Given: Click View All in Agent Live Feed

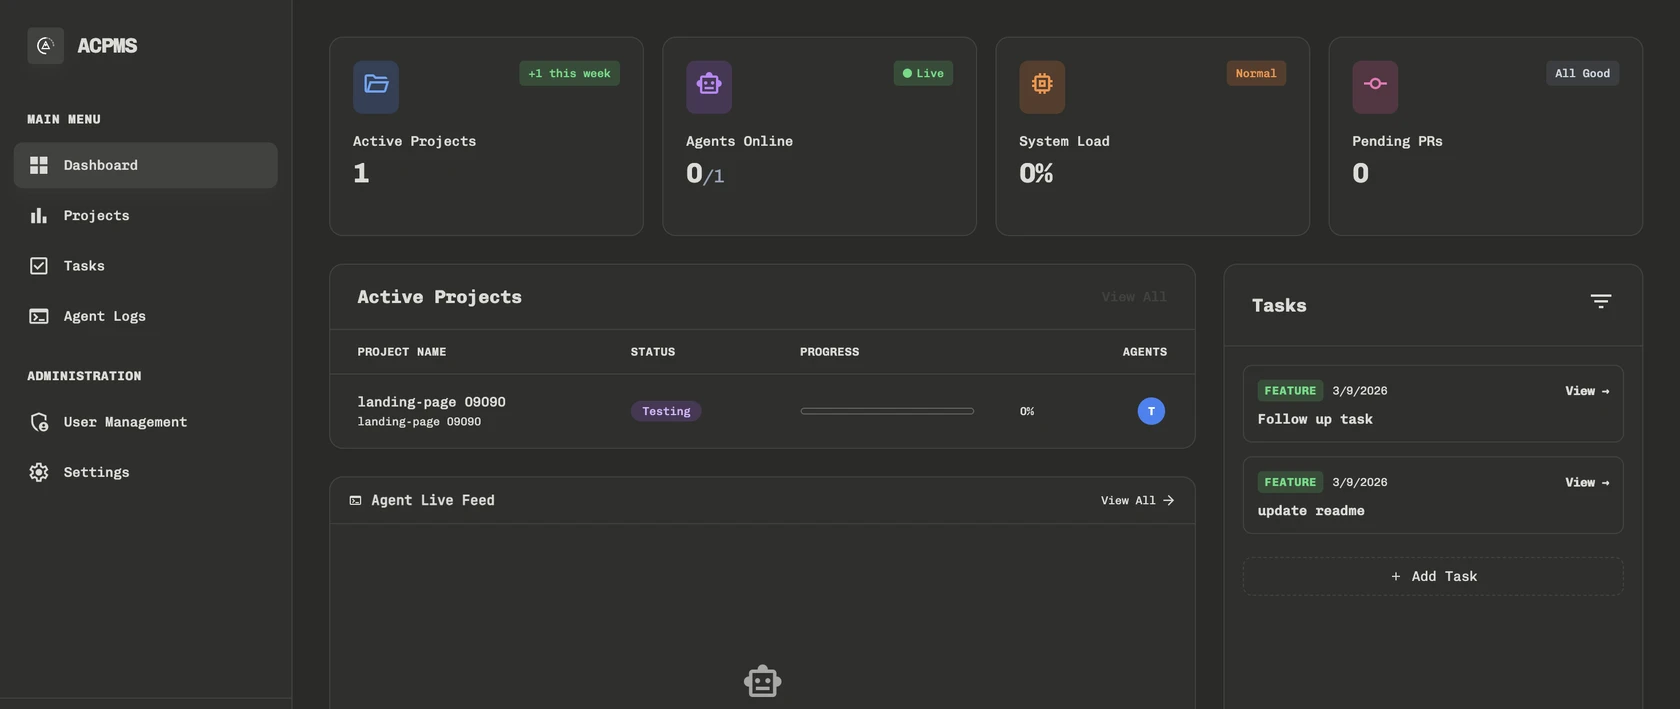Looking at the screenshot, I should coord(1137,501).
